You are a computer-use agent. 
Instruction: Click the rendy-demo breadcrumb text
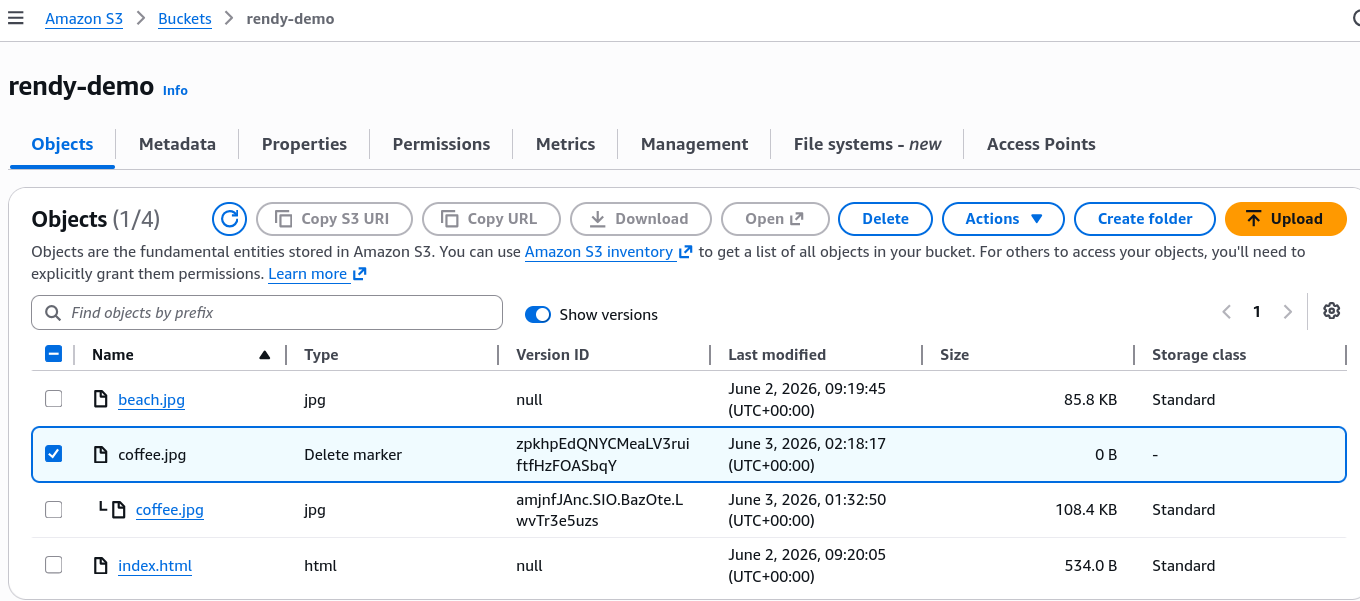click(290, 19)
